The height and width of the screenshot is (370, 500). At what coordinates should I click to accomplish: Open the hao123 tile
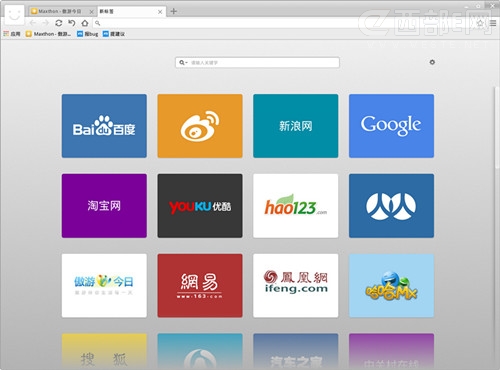click(x=296, y=206)
